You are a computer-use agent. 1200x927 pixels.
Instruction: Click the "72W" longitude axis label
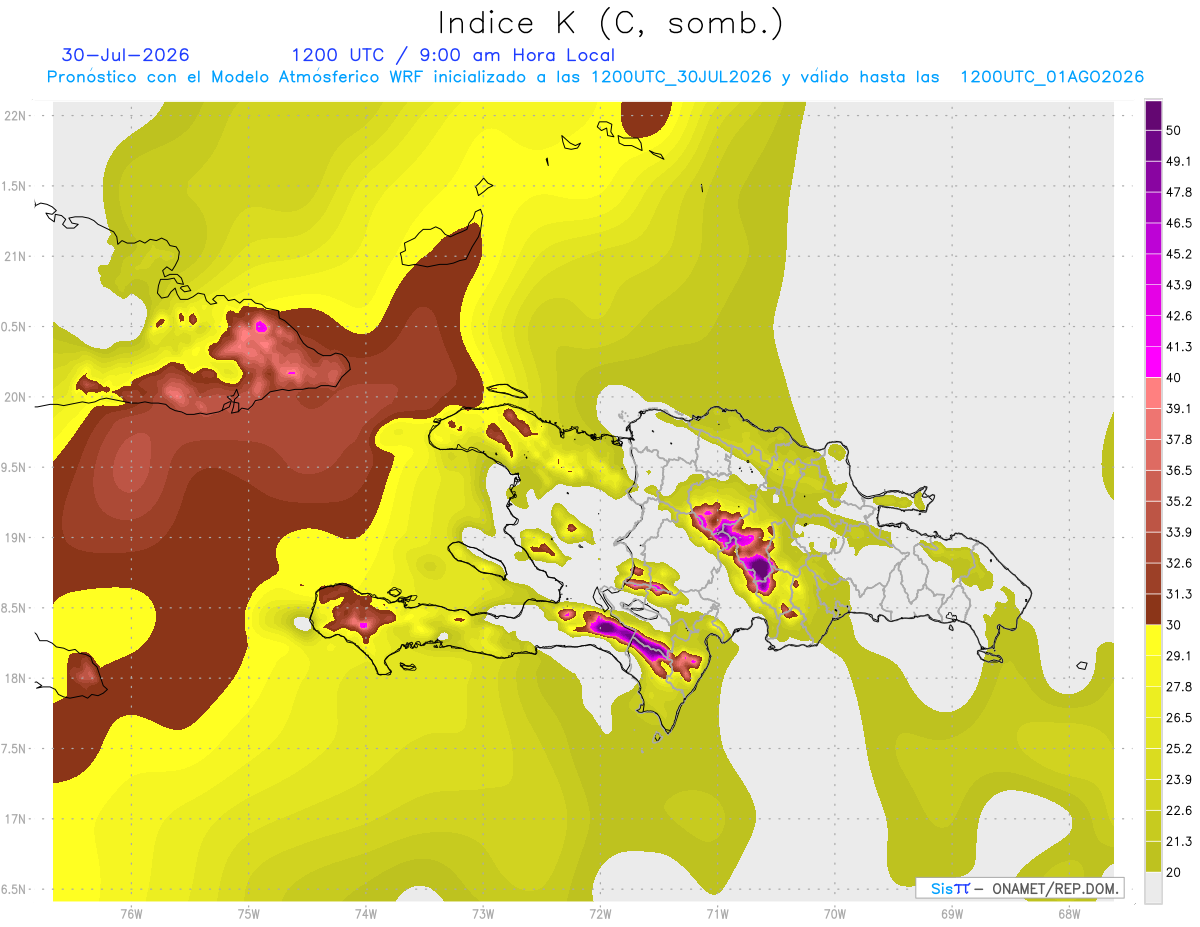[x=600, y=914]
